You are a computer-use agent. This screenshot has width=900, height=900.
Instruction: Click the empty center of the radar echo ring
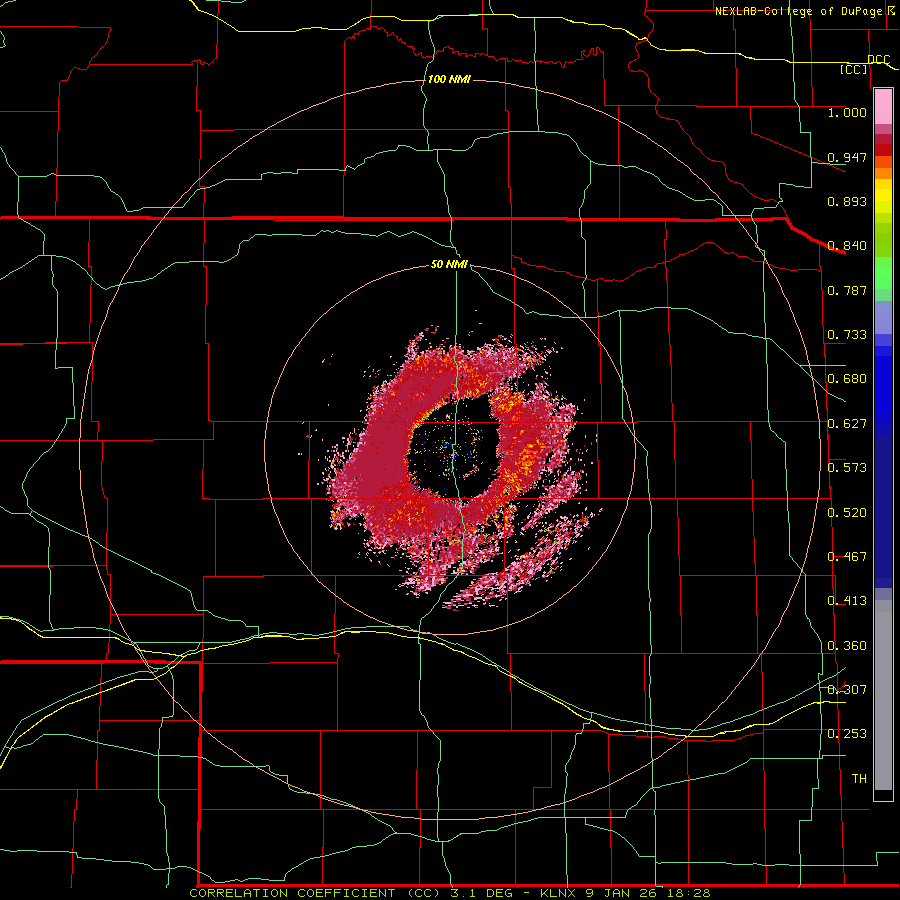pyautogui.click(x=451, y=451)
